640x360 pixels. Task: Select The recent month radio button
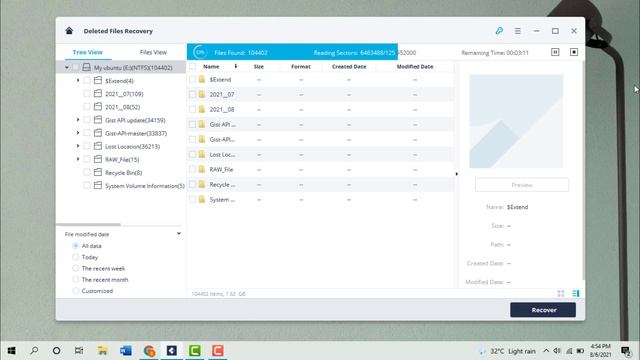tap(76, 280)
